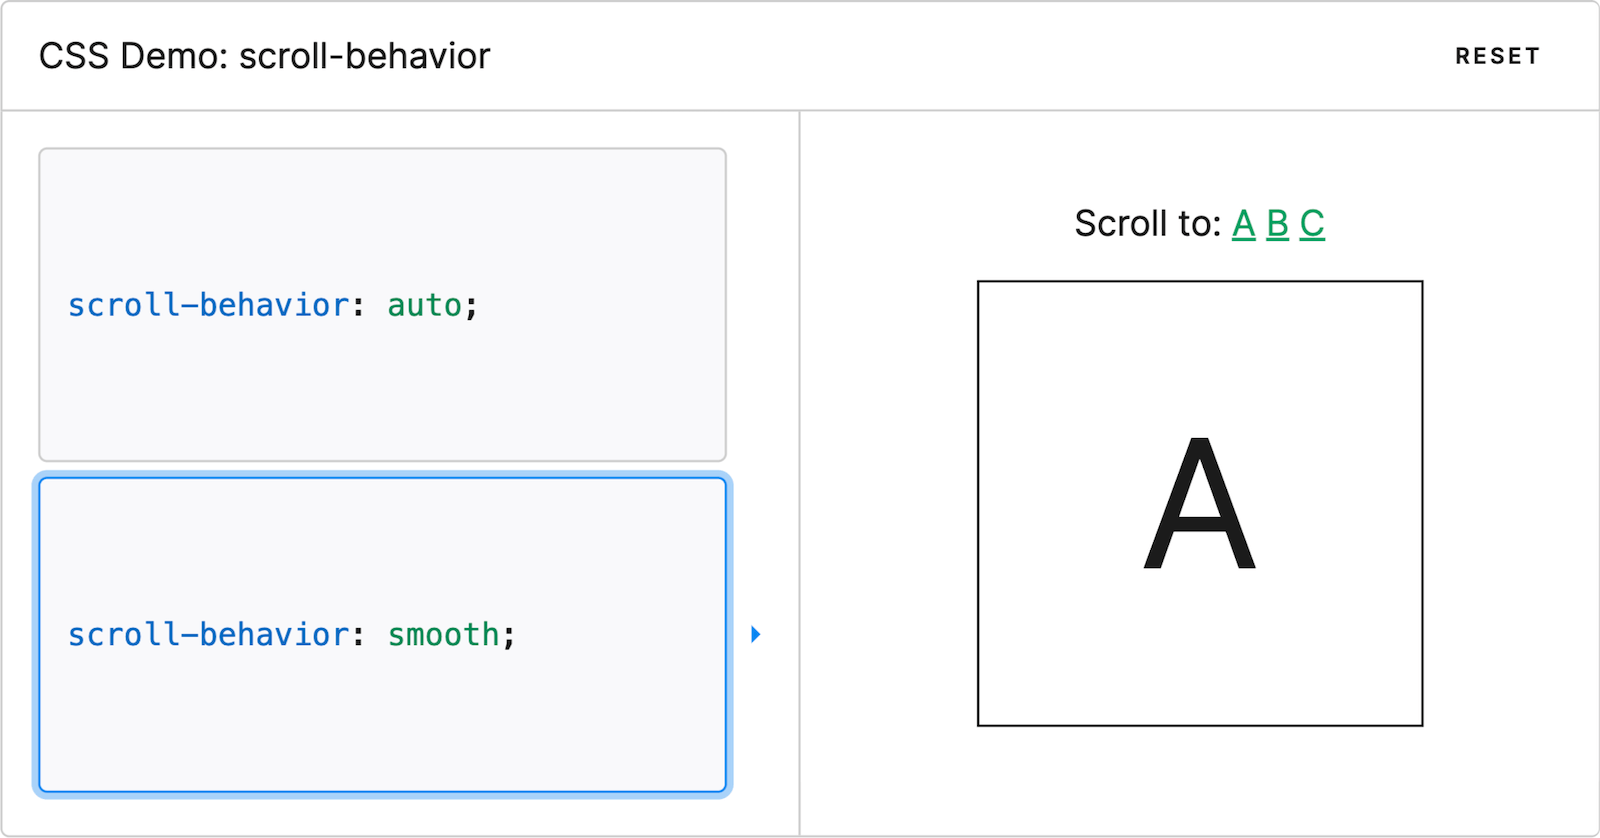Click the word auto in the code
This screenshot has height=838, width=1600.
point(424,305)
